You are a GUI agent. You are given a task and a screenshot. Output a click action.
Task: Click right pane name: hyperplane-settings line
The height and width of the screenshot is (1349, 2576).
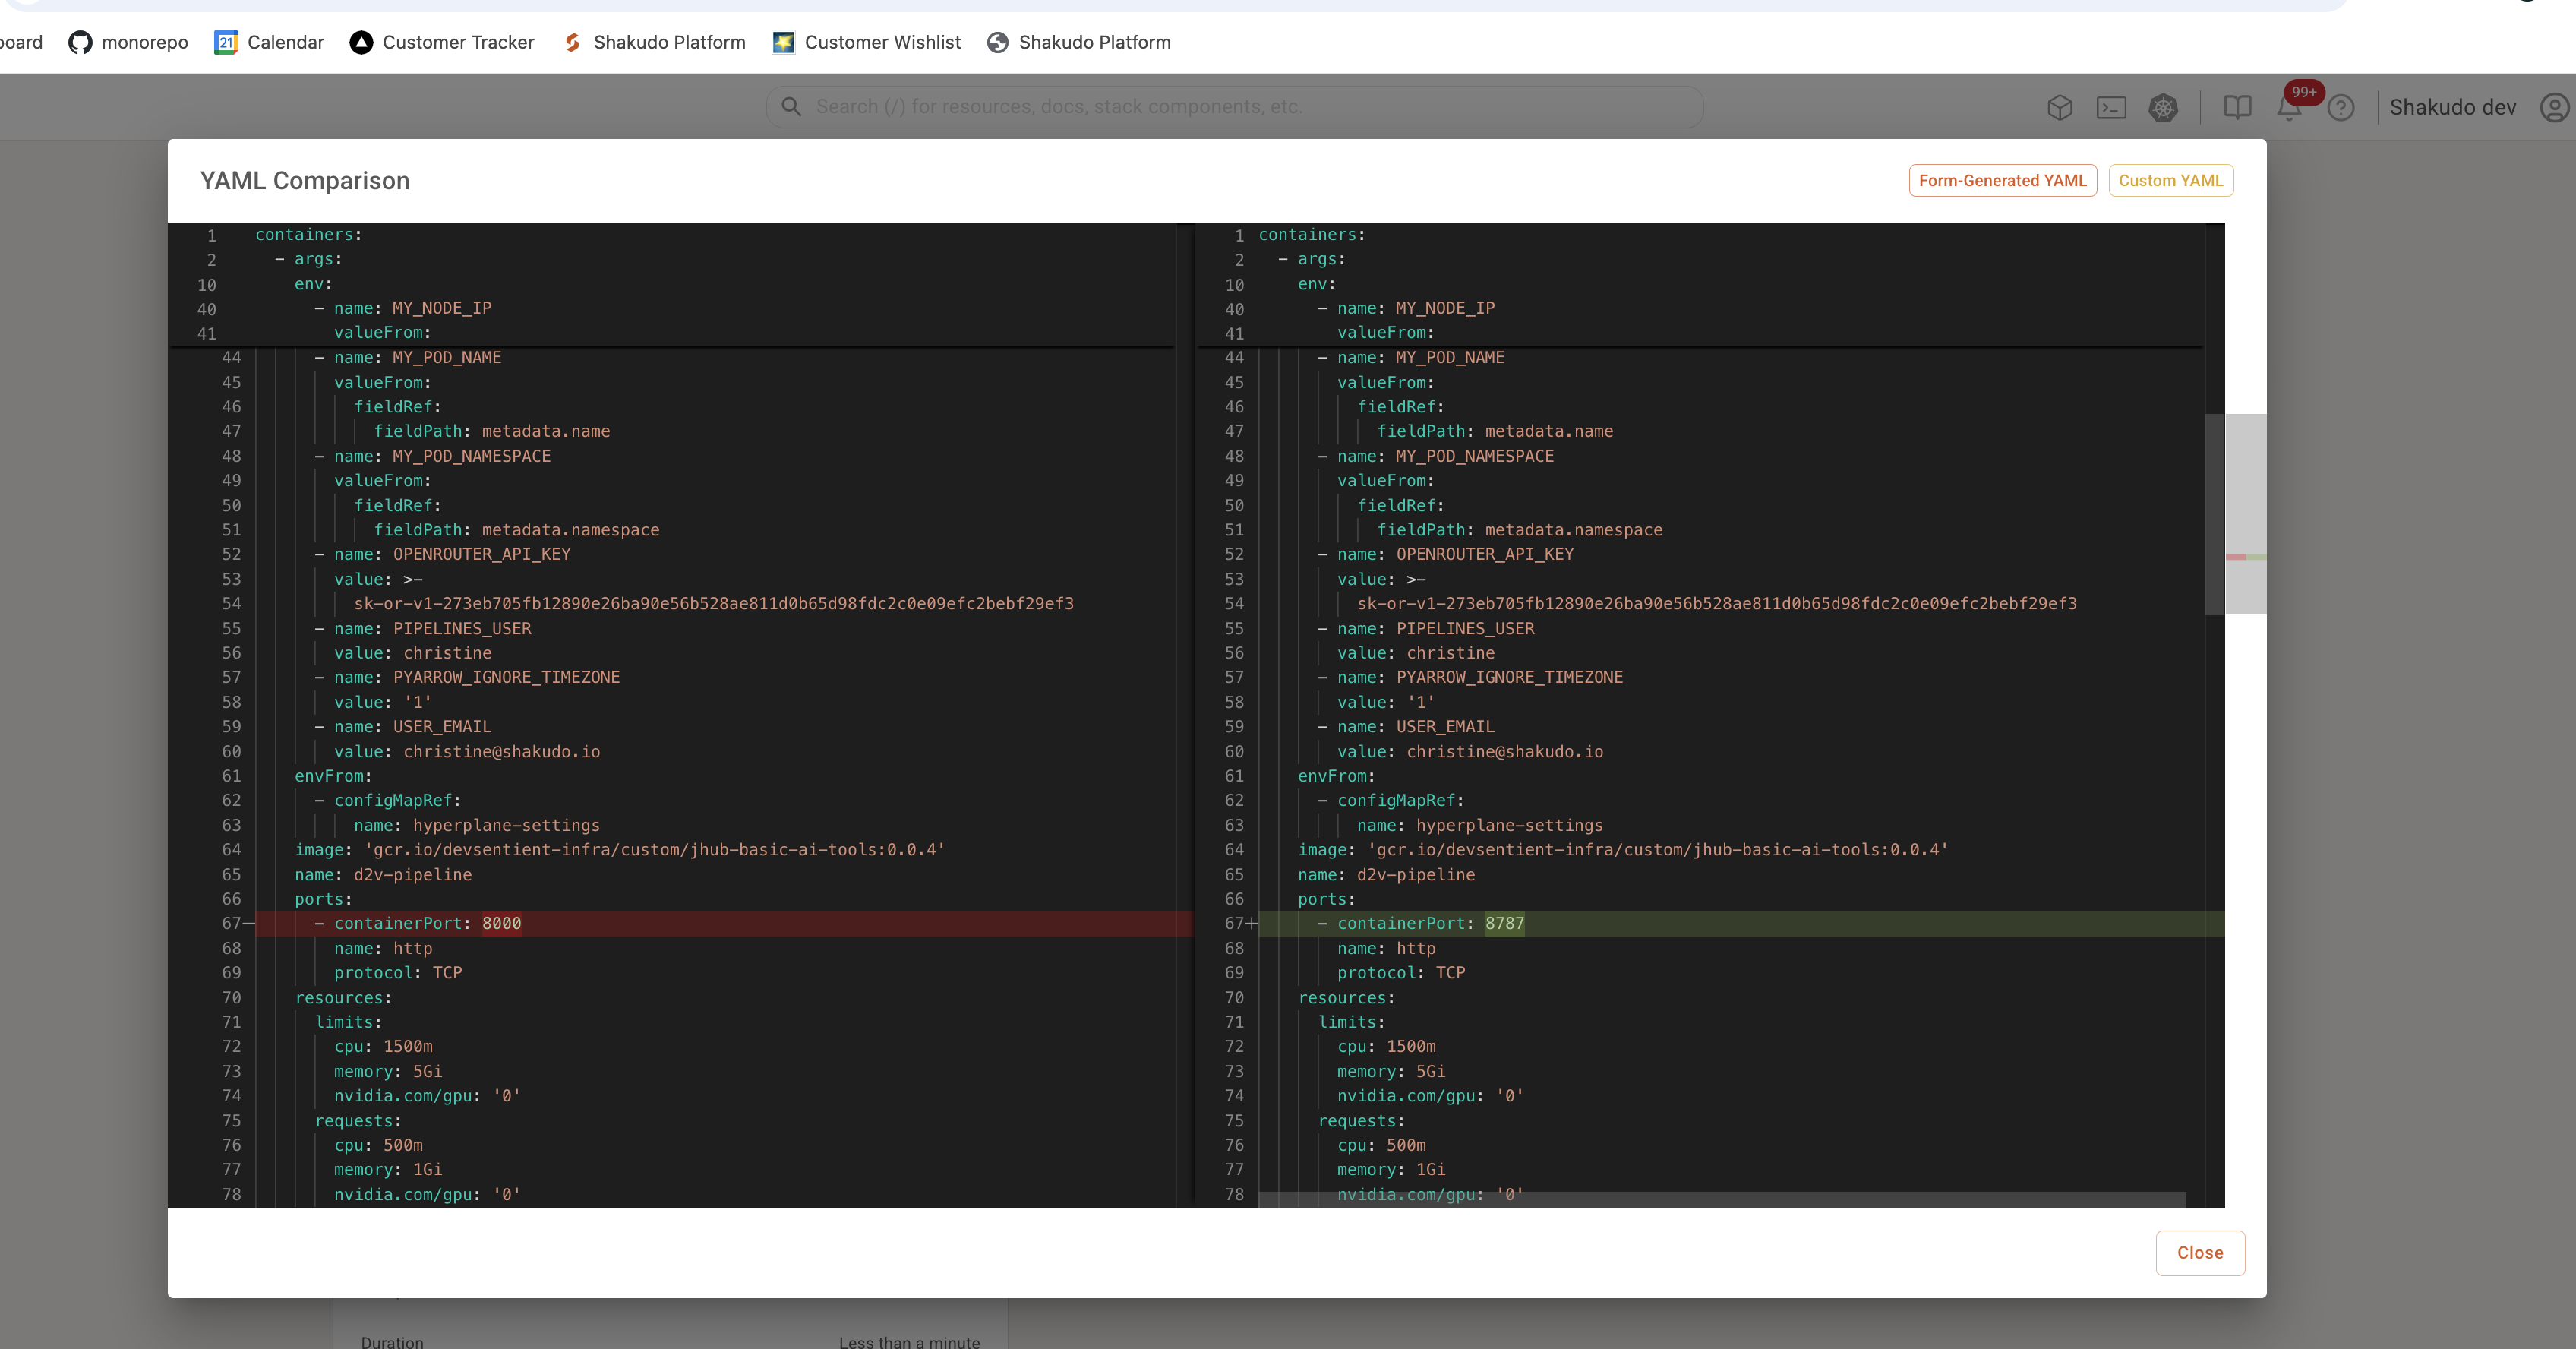[1479, 825]
